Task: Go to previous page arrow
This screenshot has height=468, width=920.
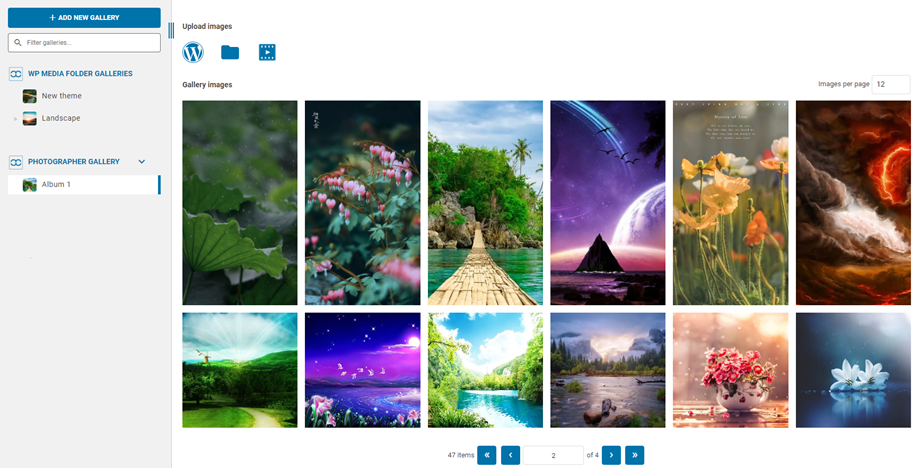Action: 510,455
